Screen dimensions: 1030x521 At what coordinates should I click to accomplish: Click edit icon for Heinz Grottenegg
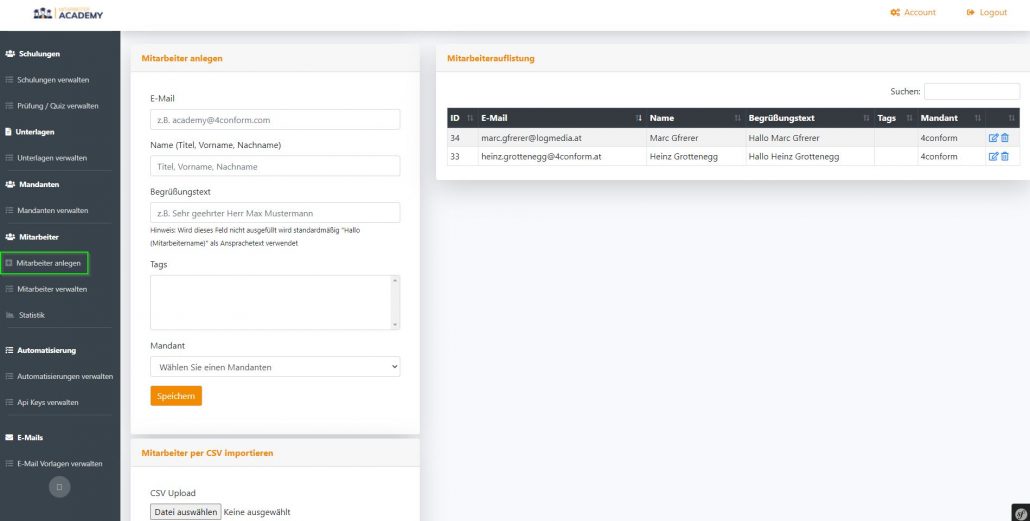(993, 157)
